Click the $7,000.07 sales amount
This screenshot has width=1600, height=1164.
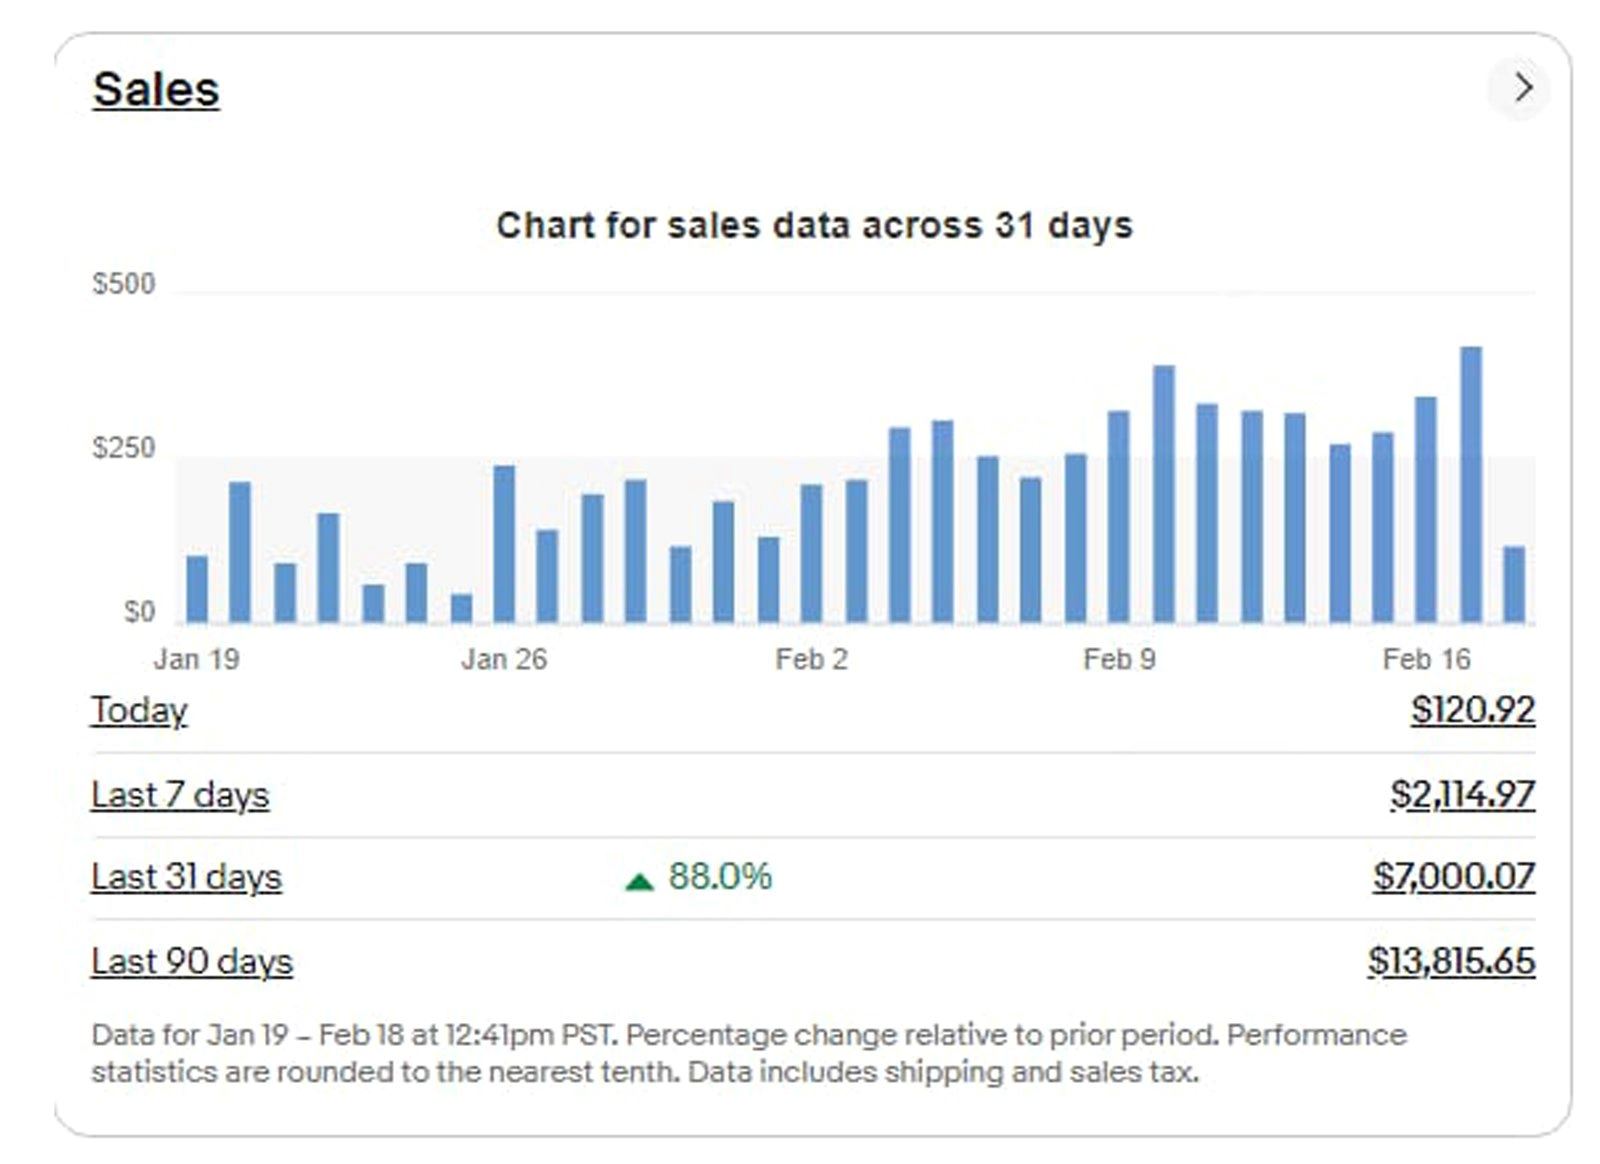[x=1453, y=877]
